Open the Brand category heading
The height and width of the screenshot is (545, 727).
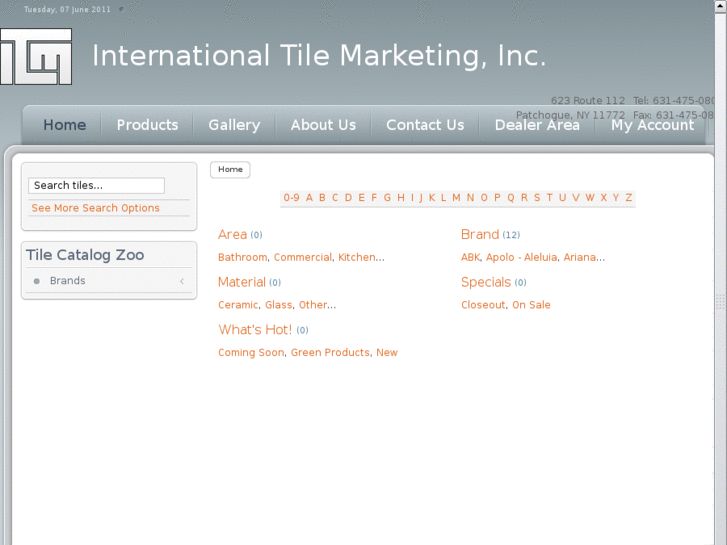pos(480,234)
